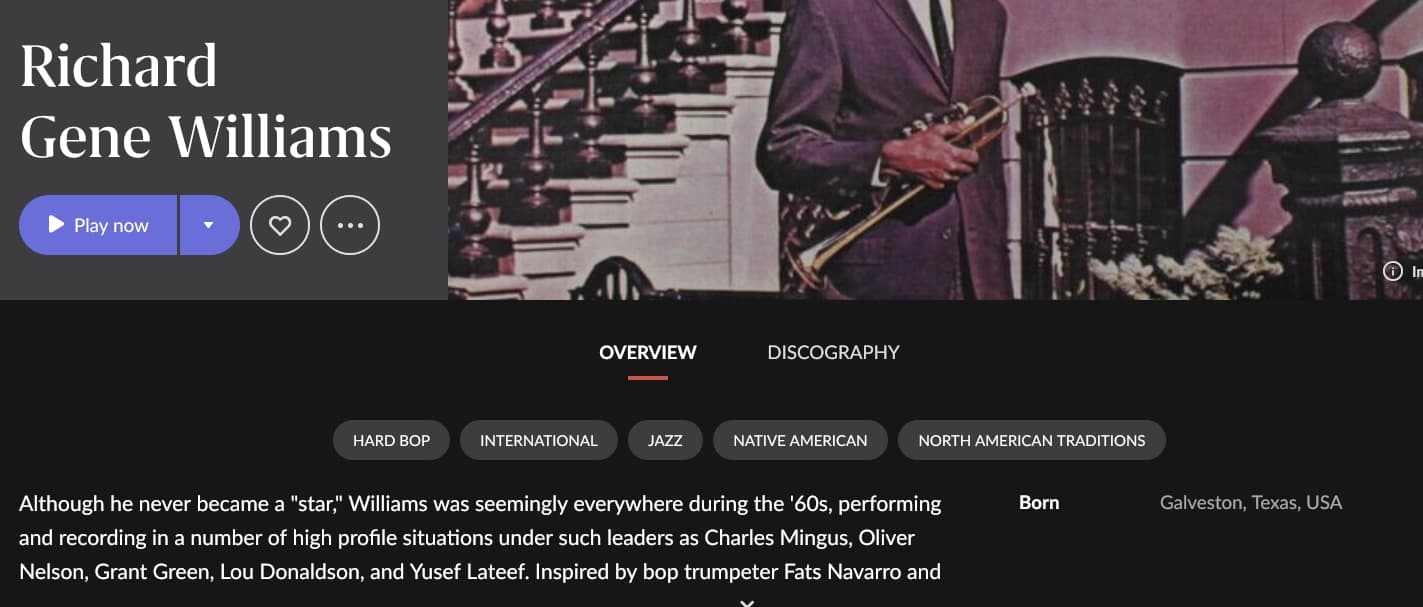Click the Born label
This screenshot has height=607, width=1423.
[1039, 502]
